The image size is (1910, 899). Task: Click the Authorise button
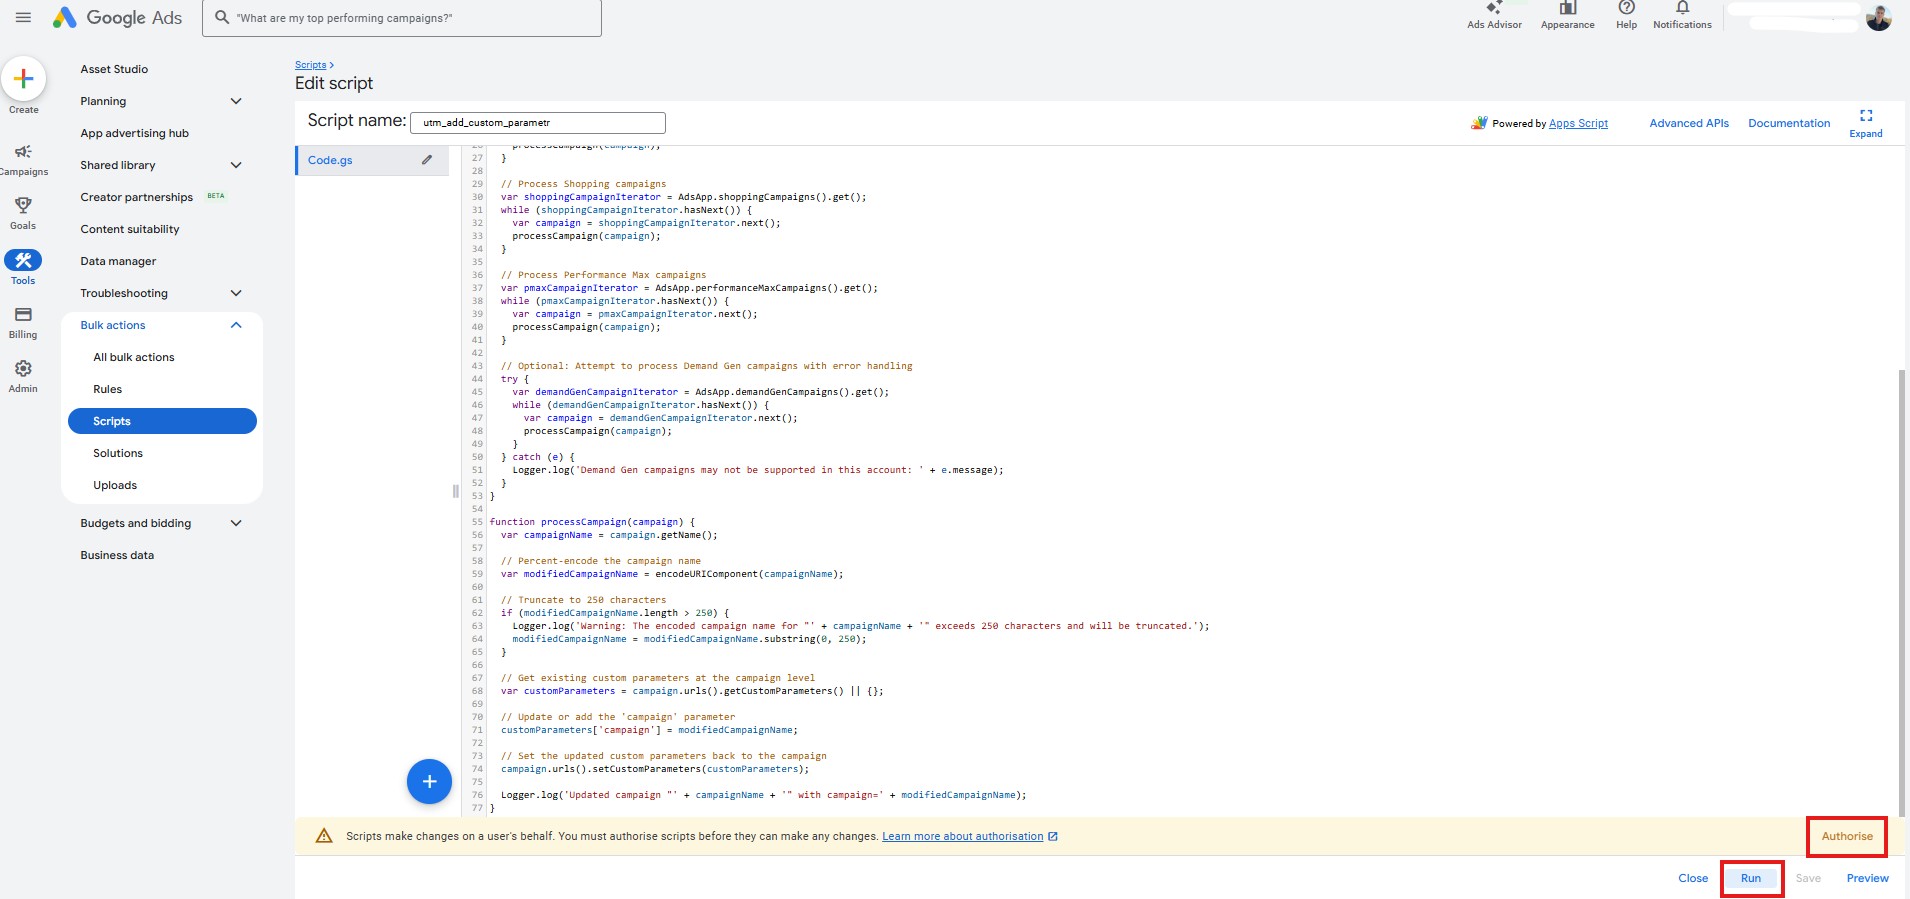1846,836
